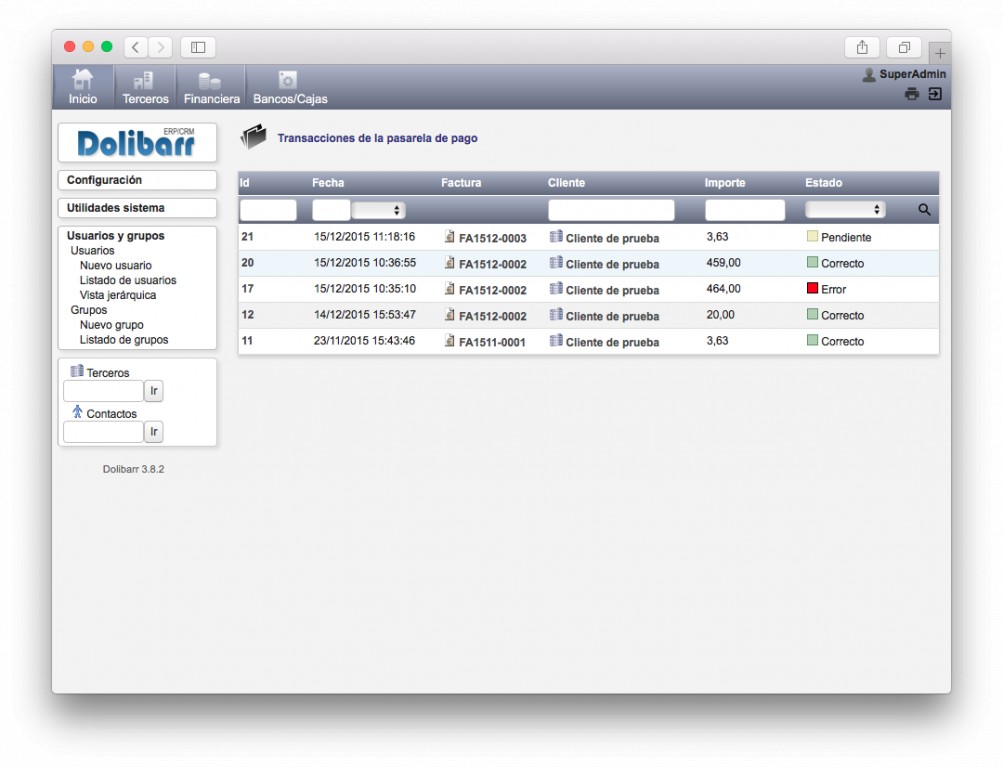Open the Fecha month dropdown

coord(379,210)
